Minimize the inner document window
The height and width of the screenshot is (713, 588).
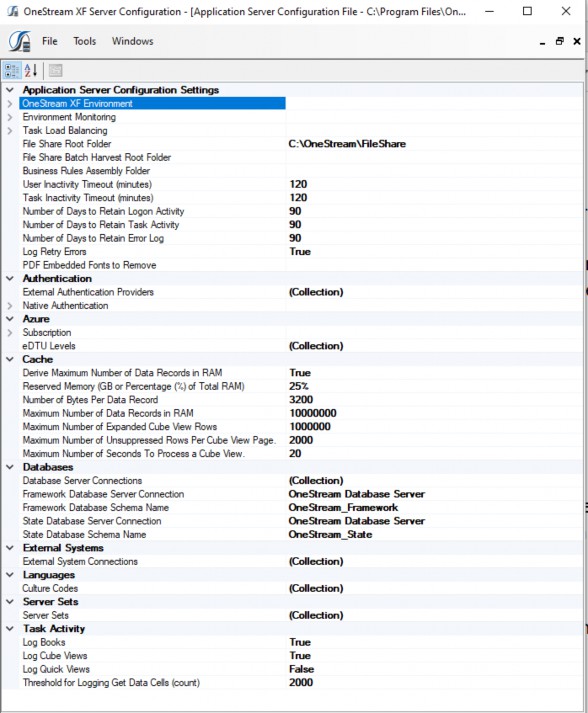[543, 42]
